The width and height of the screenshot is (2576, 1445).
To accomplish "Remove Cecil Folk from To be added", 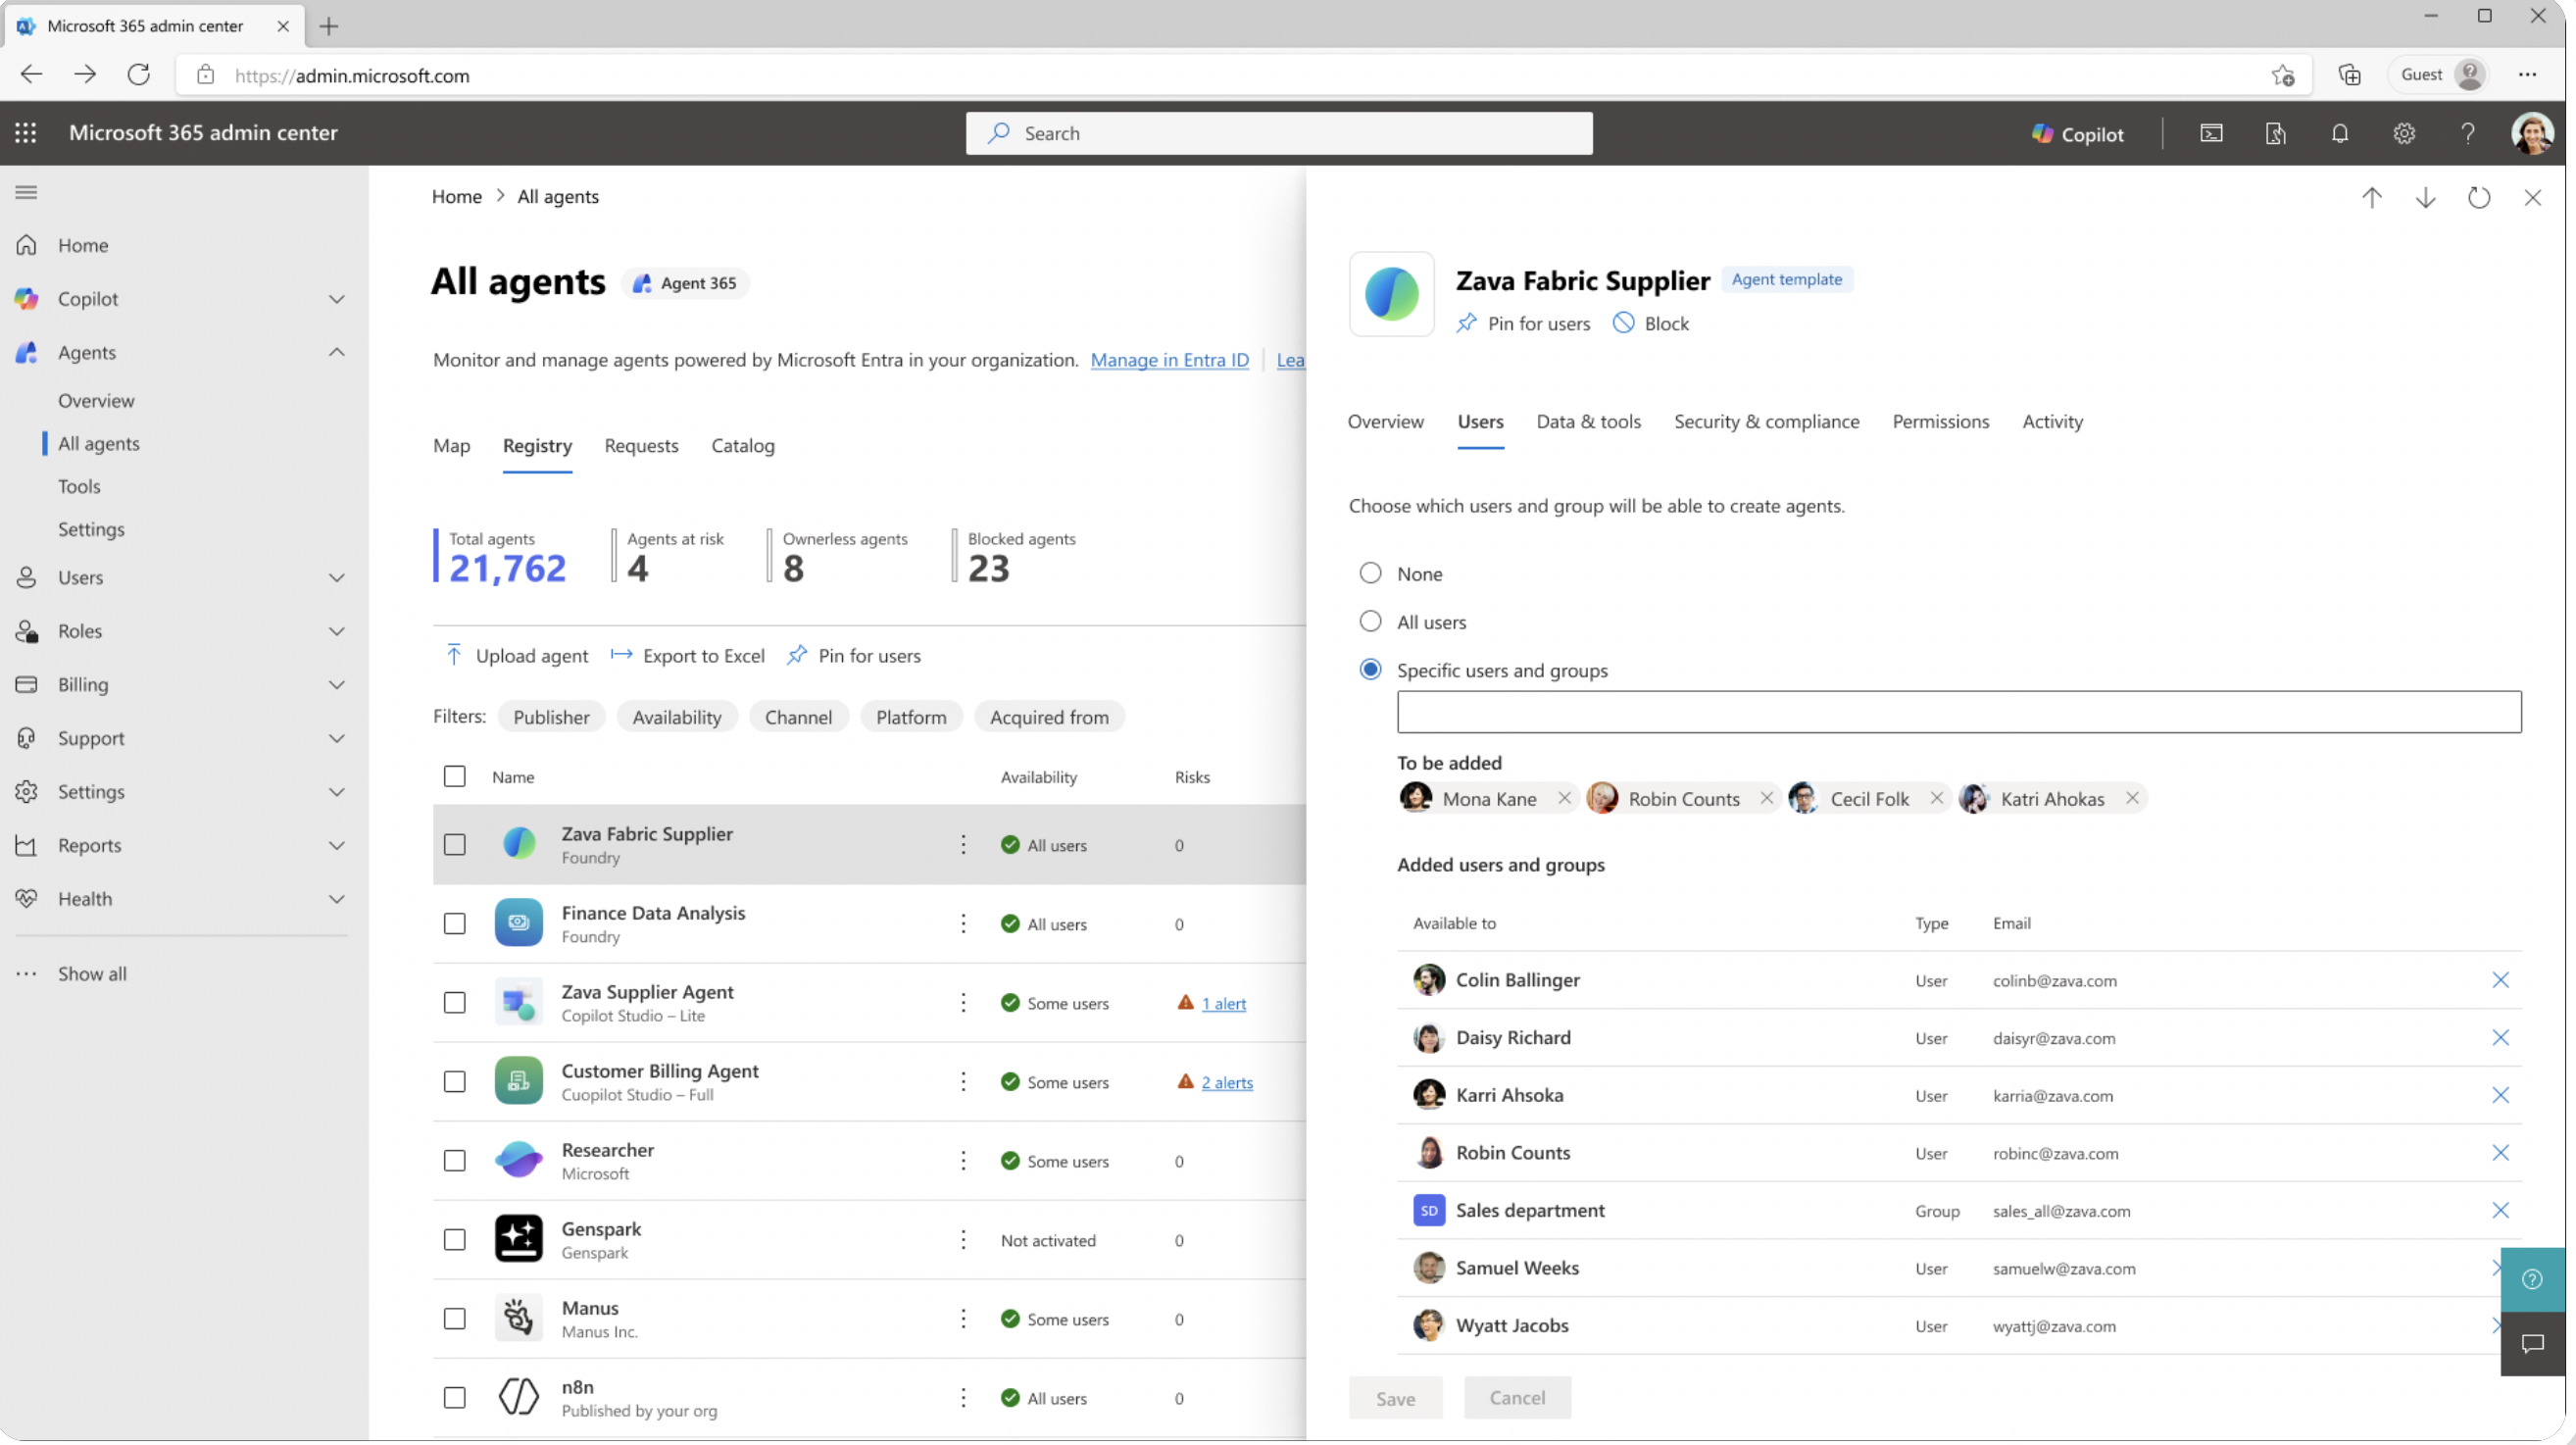I will (1937, 798).
